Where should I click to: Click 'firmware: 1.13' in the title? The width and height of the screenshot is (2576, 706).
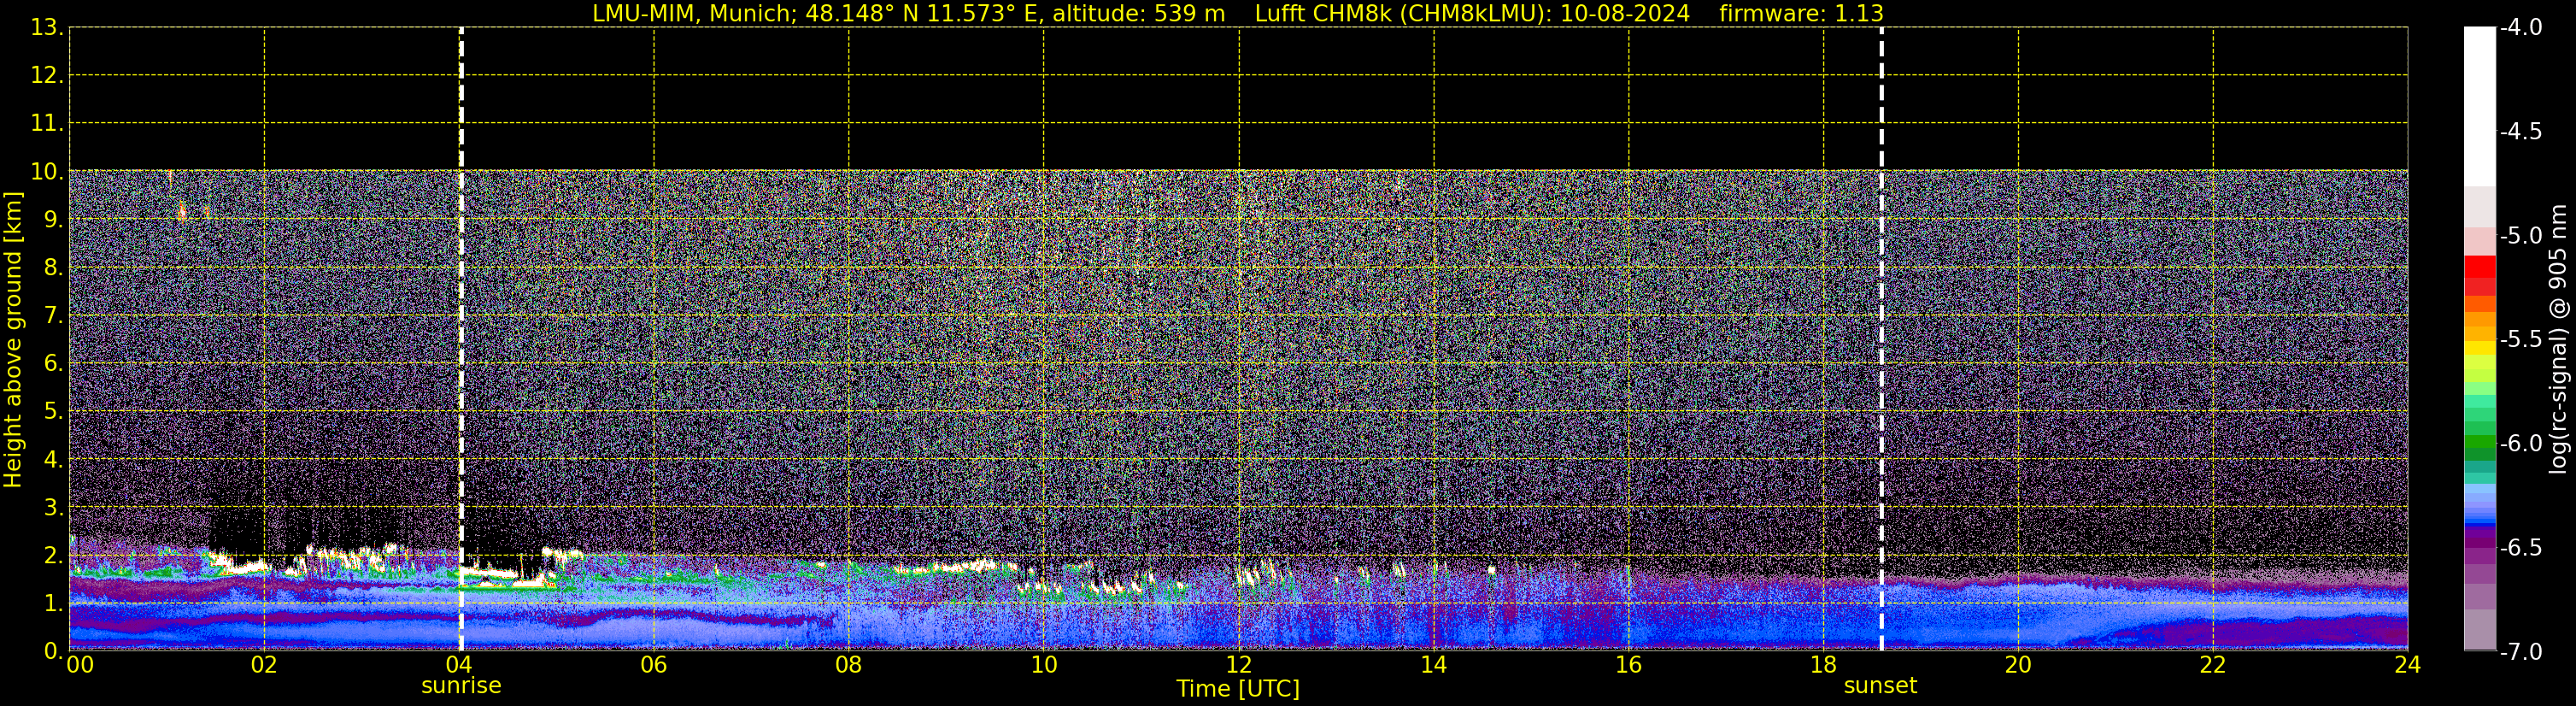(x=1801, y=13)
